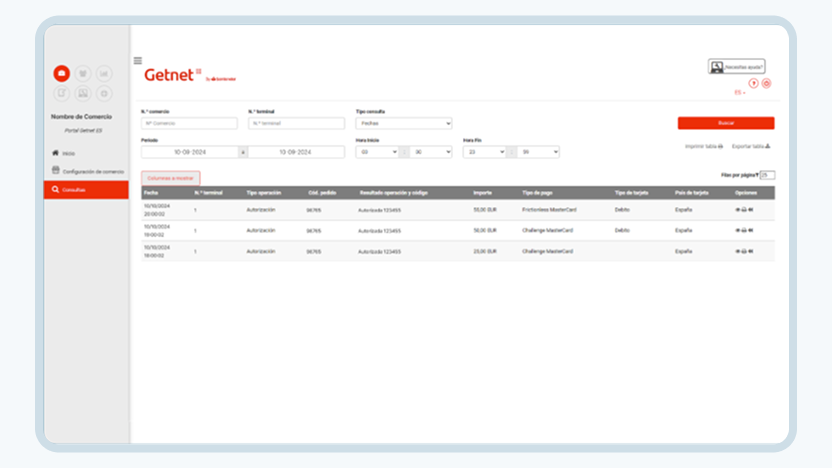Open the Hora Inicio hour dropdown

(x=377, y=152)
